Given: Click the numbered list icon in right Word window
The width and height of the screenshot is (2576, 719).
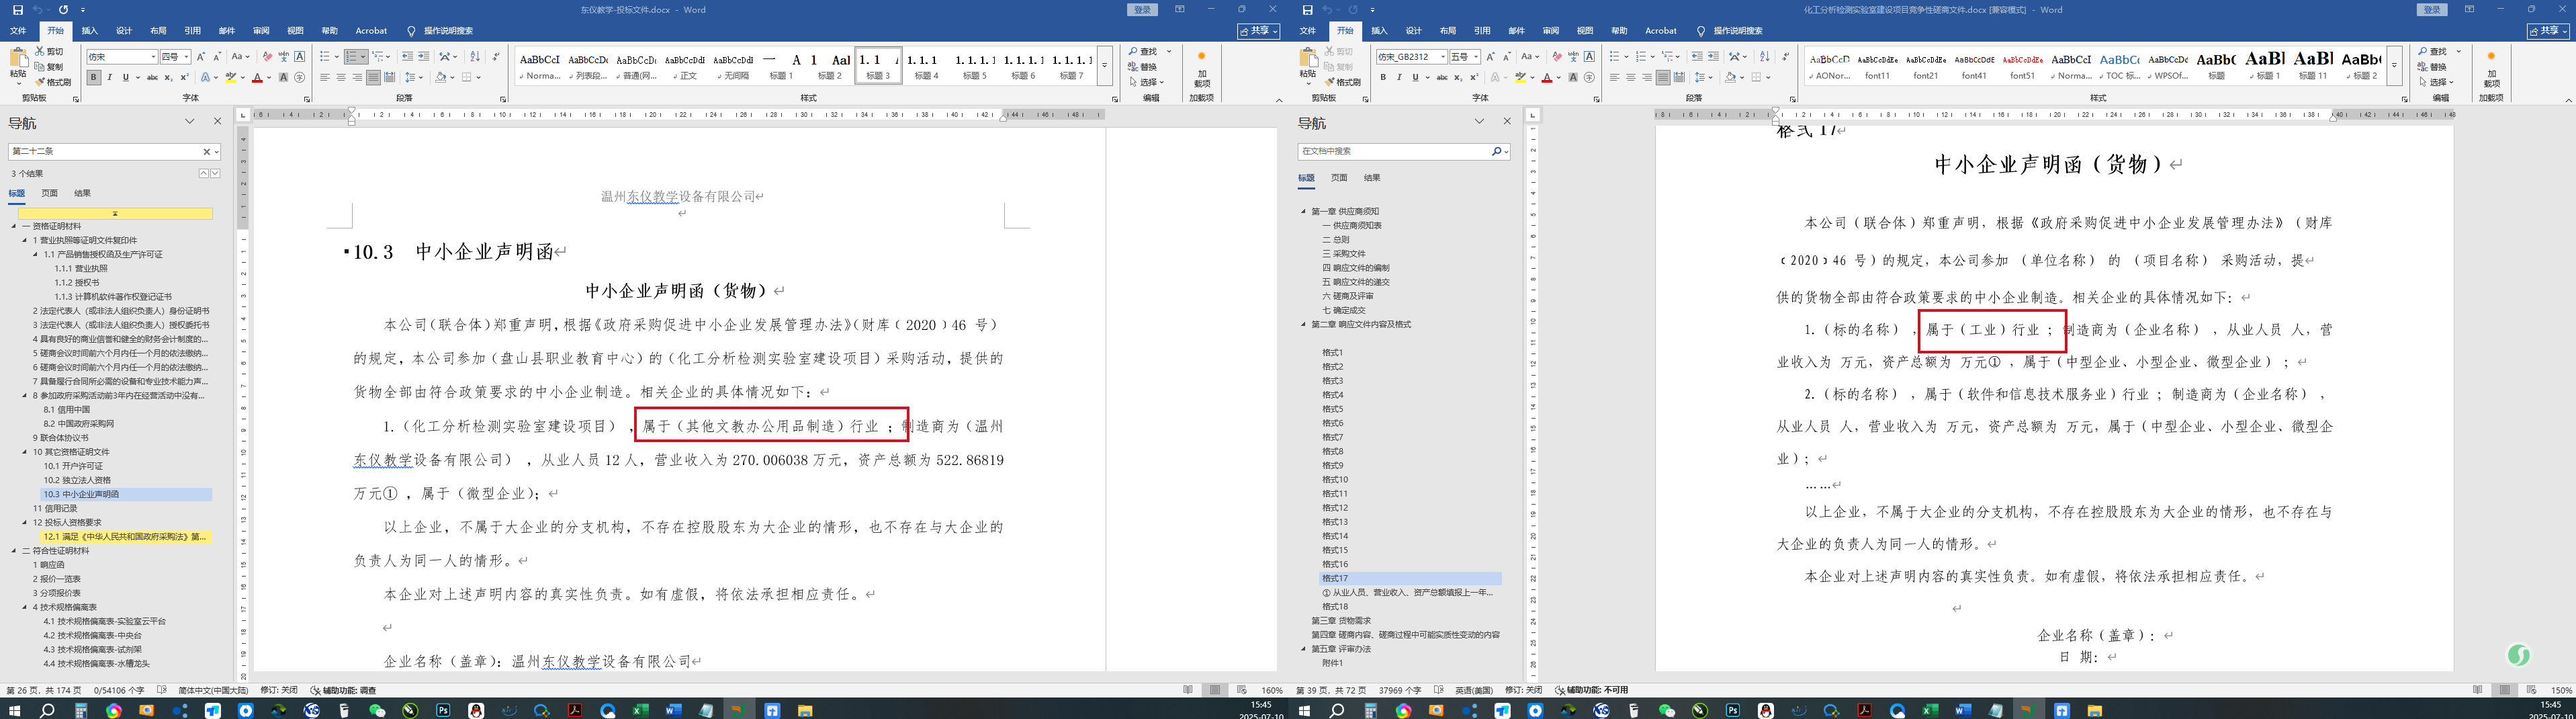Looking at the screenshot, I should 1642,57.
